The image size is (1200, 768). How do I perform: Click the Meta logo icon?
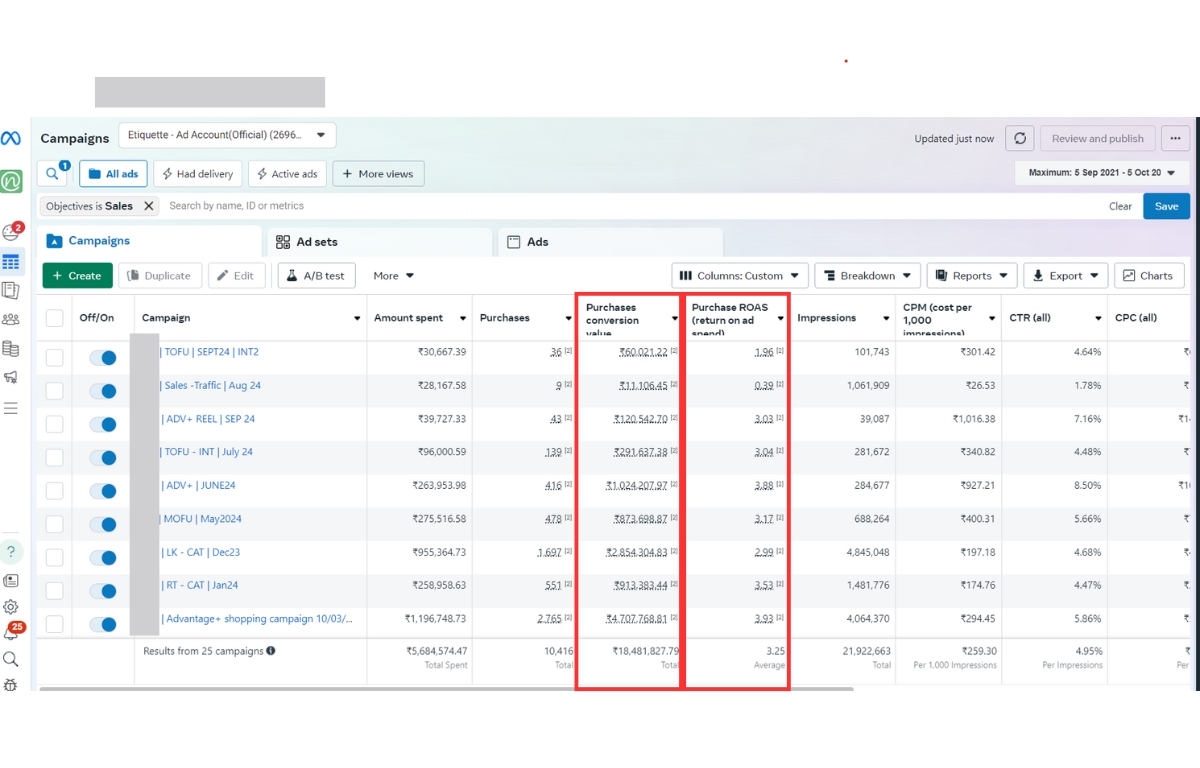point(11,138)
